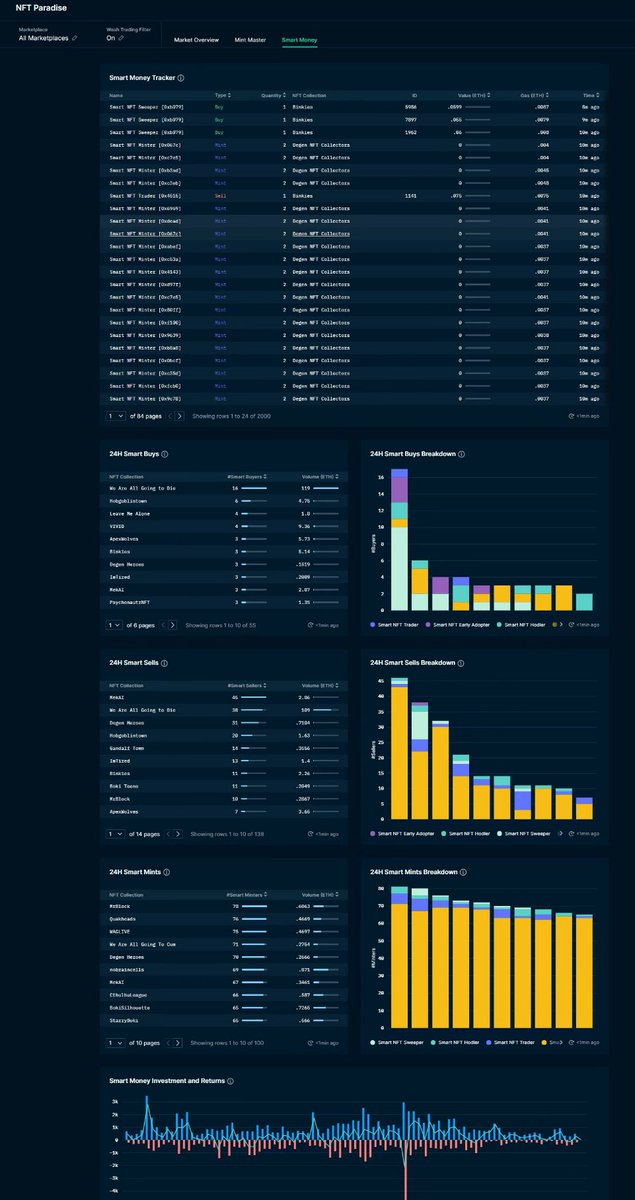The image size is (635, 1200).
Task: Sort tracker by Quantity column
Action: 273,95
